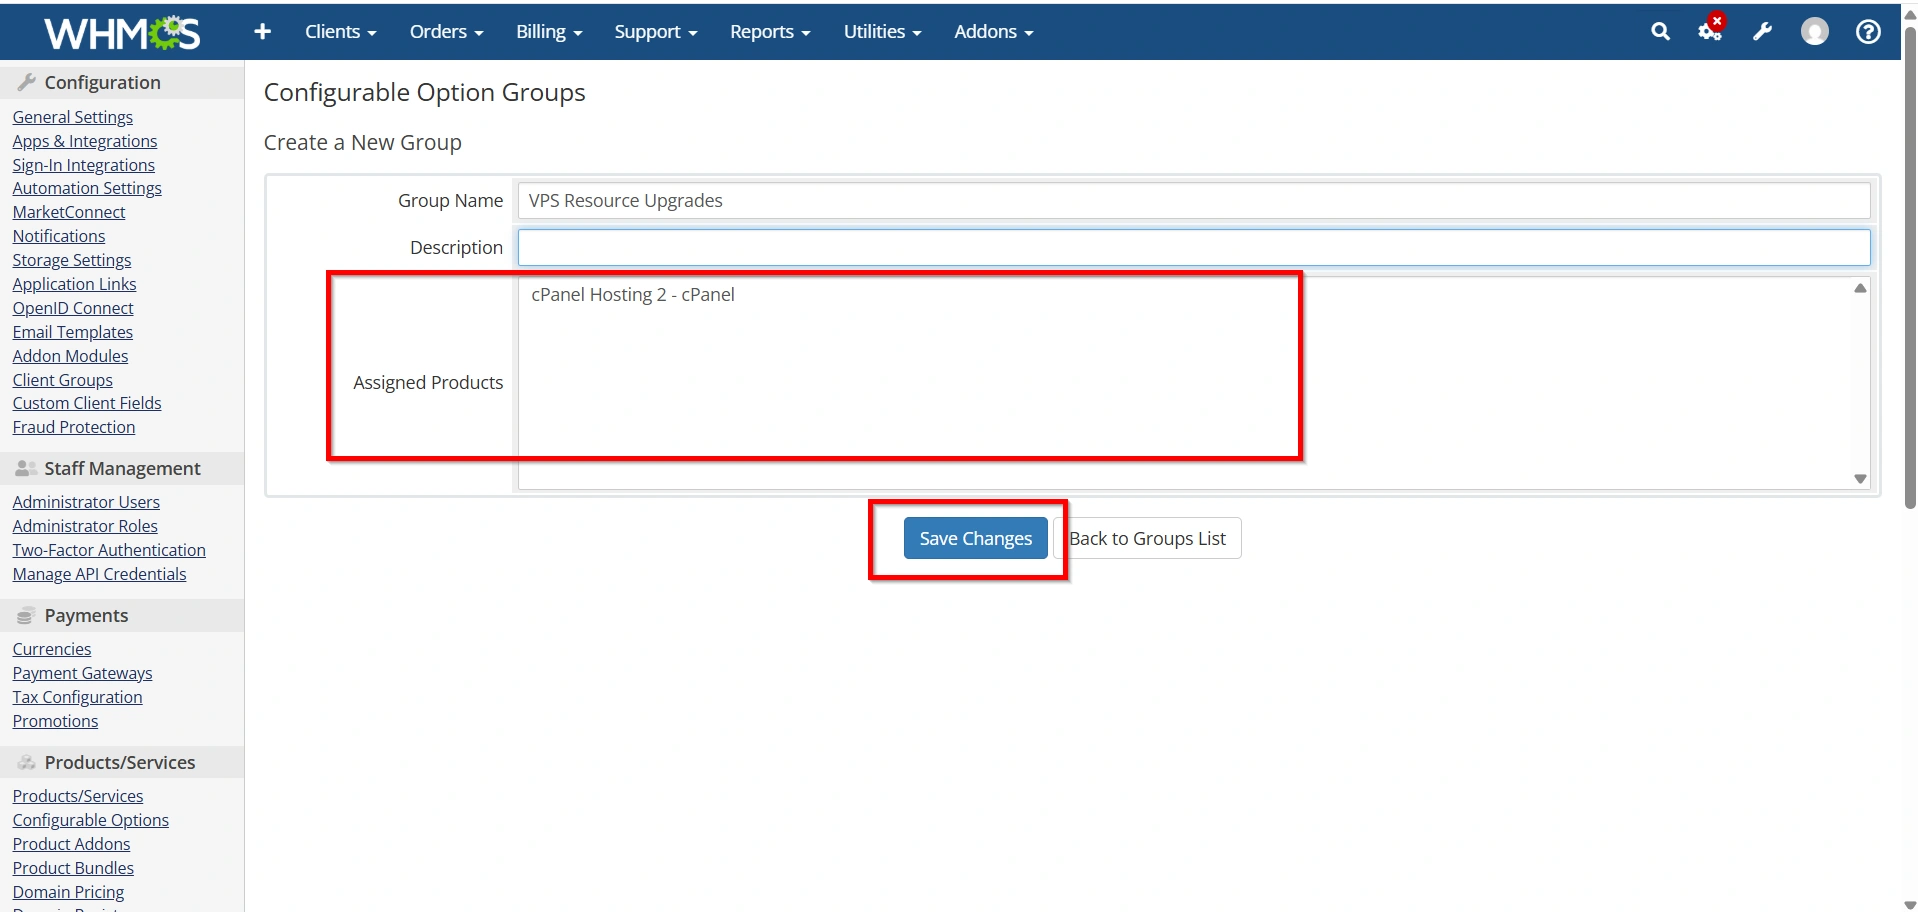Open Application Links link
The width and height of the screenshot is (1918, 912).
click(x=74, y=284)
